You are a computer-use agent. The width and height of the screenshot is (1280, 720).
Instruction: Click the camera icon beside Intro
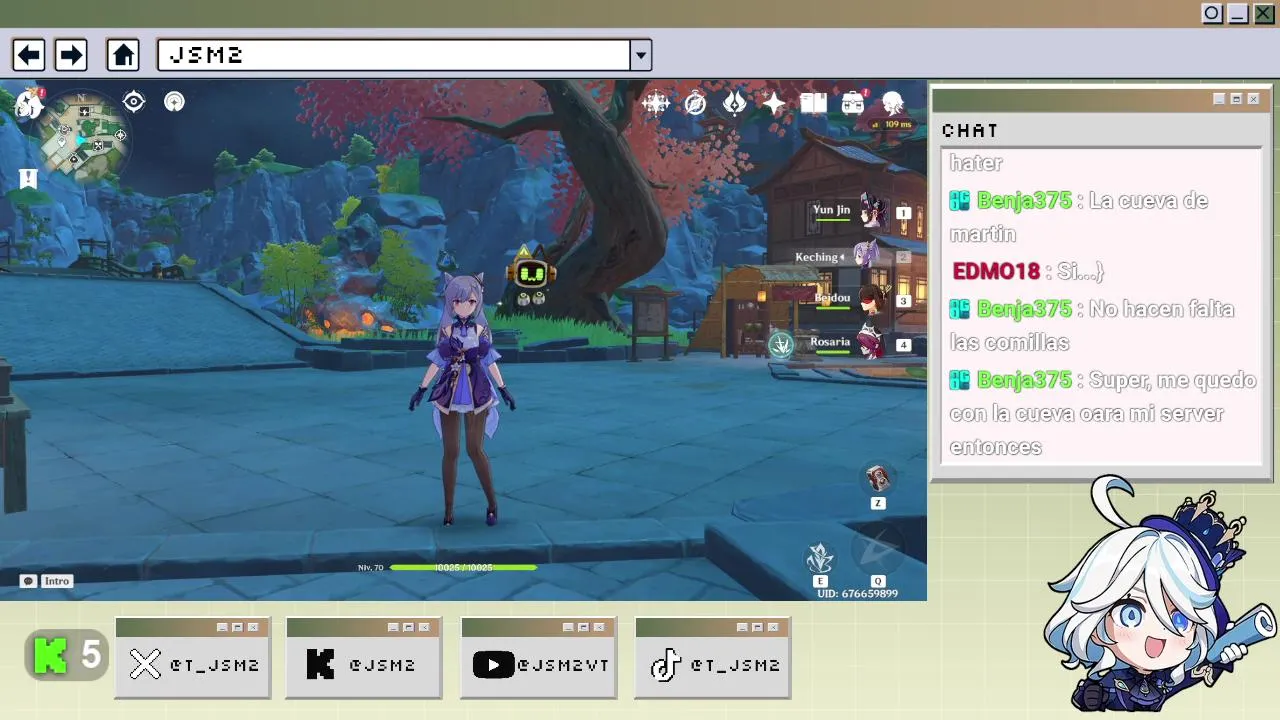28,581
